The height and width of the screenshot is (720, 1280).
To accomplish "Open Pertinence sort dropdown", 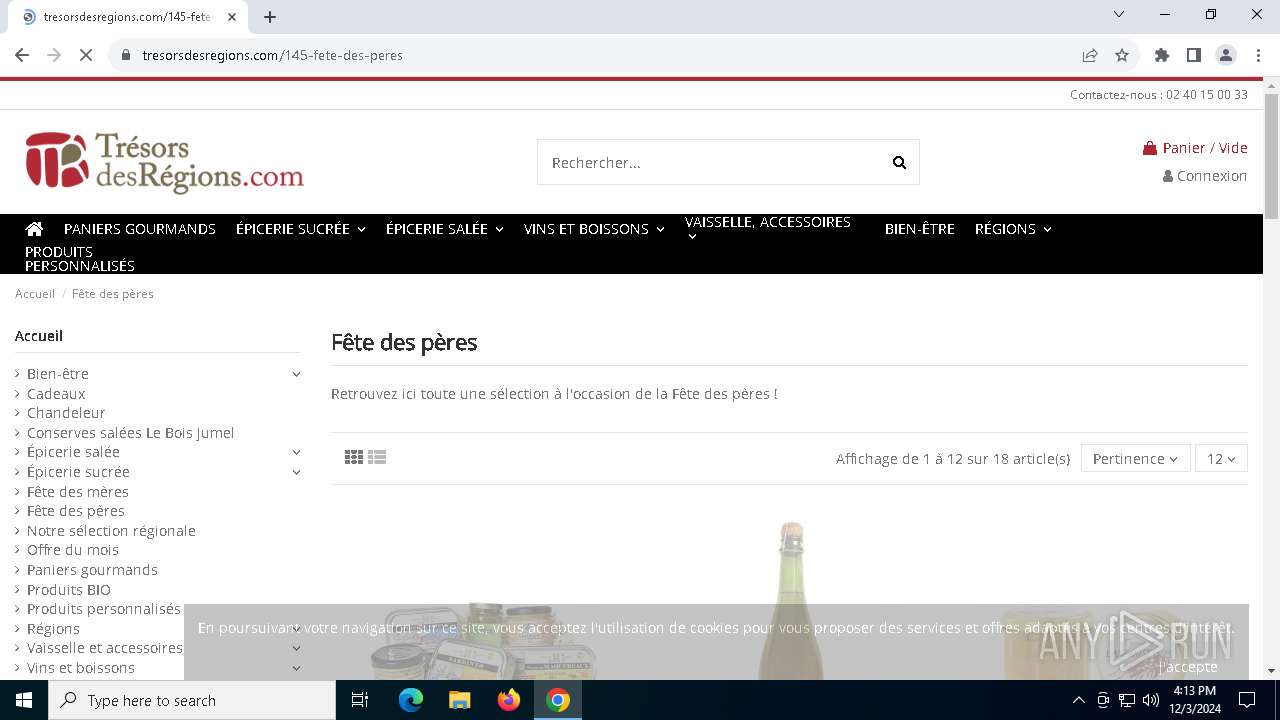I will 1135,459.
